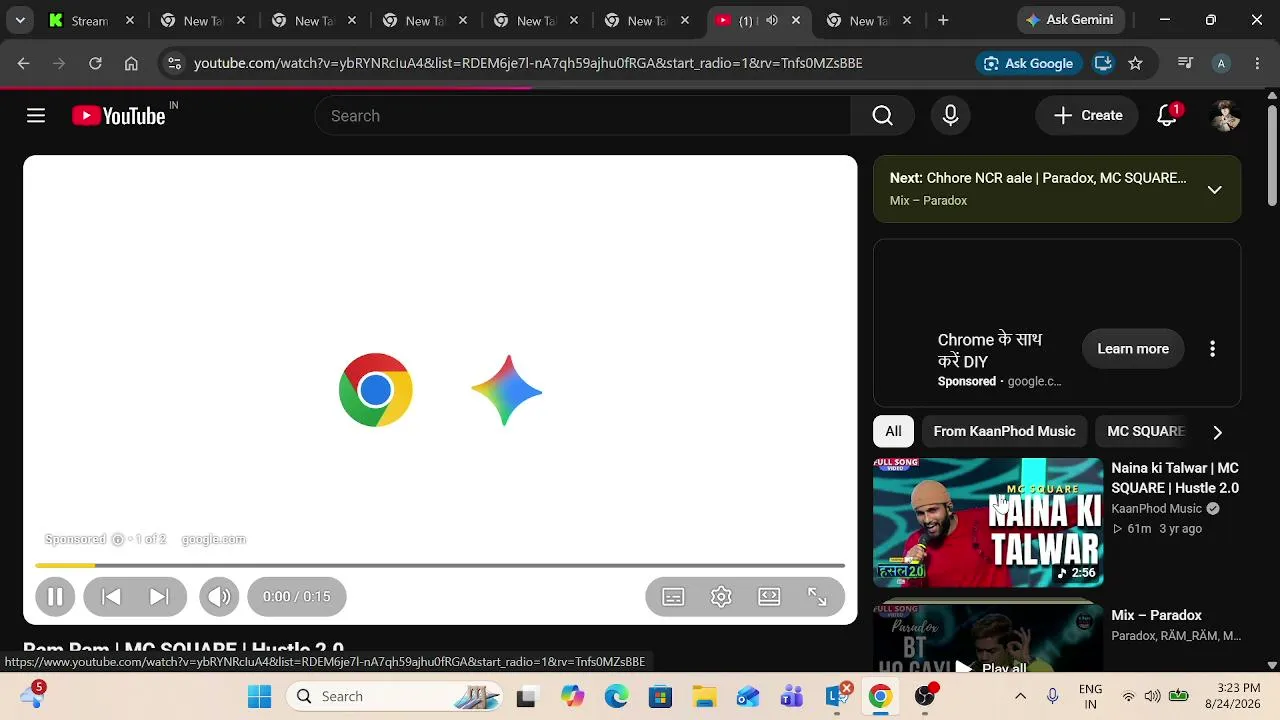Viewport: 1280px width, 720px height.
Task: Click Learn more on the ad
Action: (x=1133, y=349)
